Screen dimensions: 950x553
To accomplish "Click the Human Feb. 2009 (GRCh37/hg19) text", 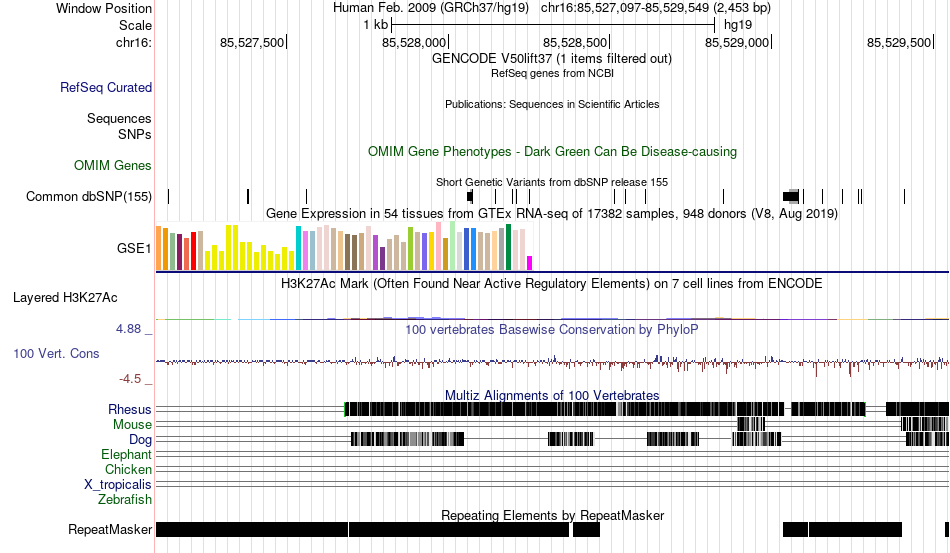I will pyautogui.click(x=431, y=8).
